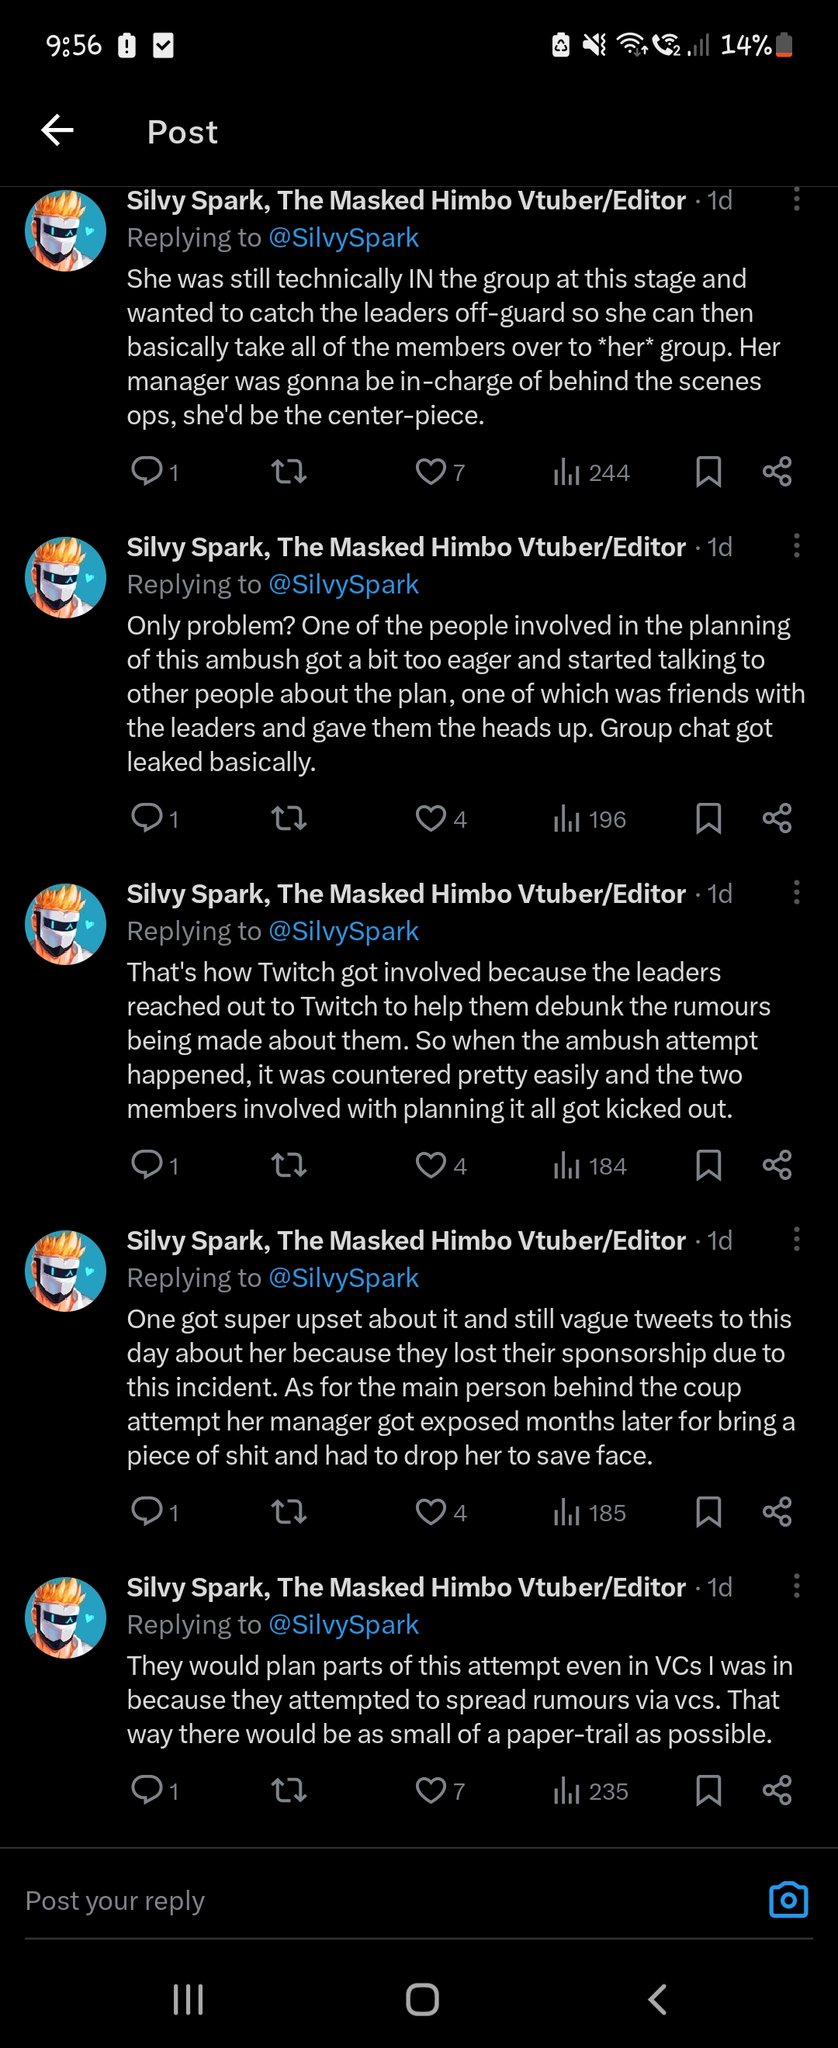
Task: Open more options on 'That's how Twitch' post
Action: click(796, 892)
